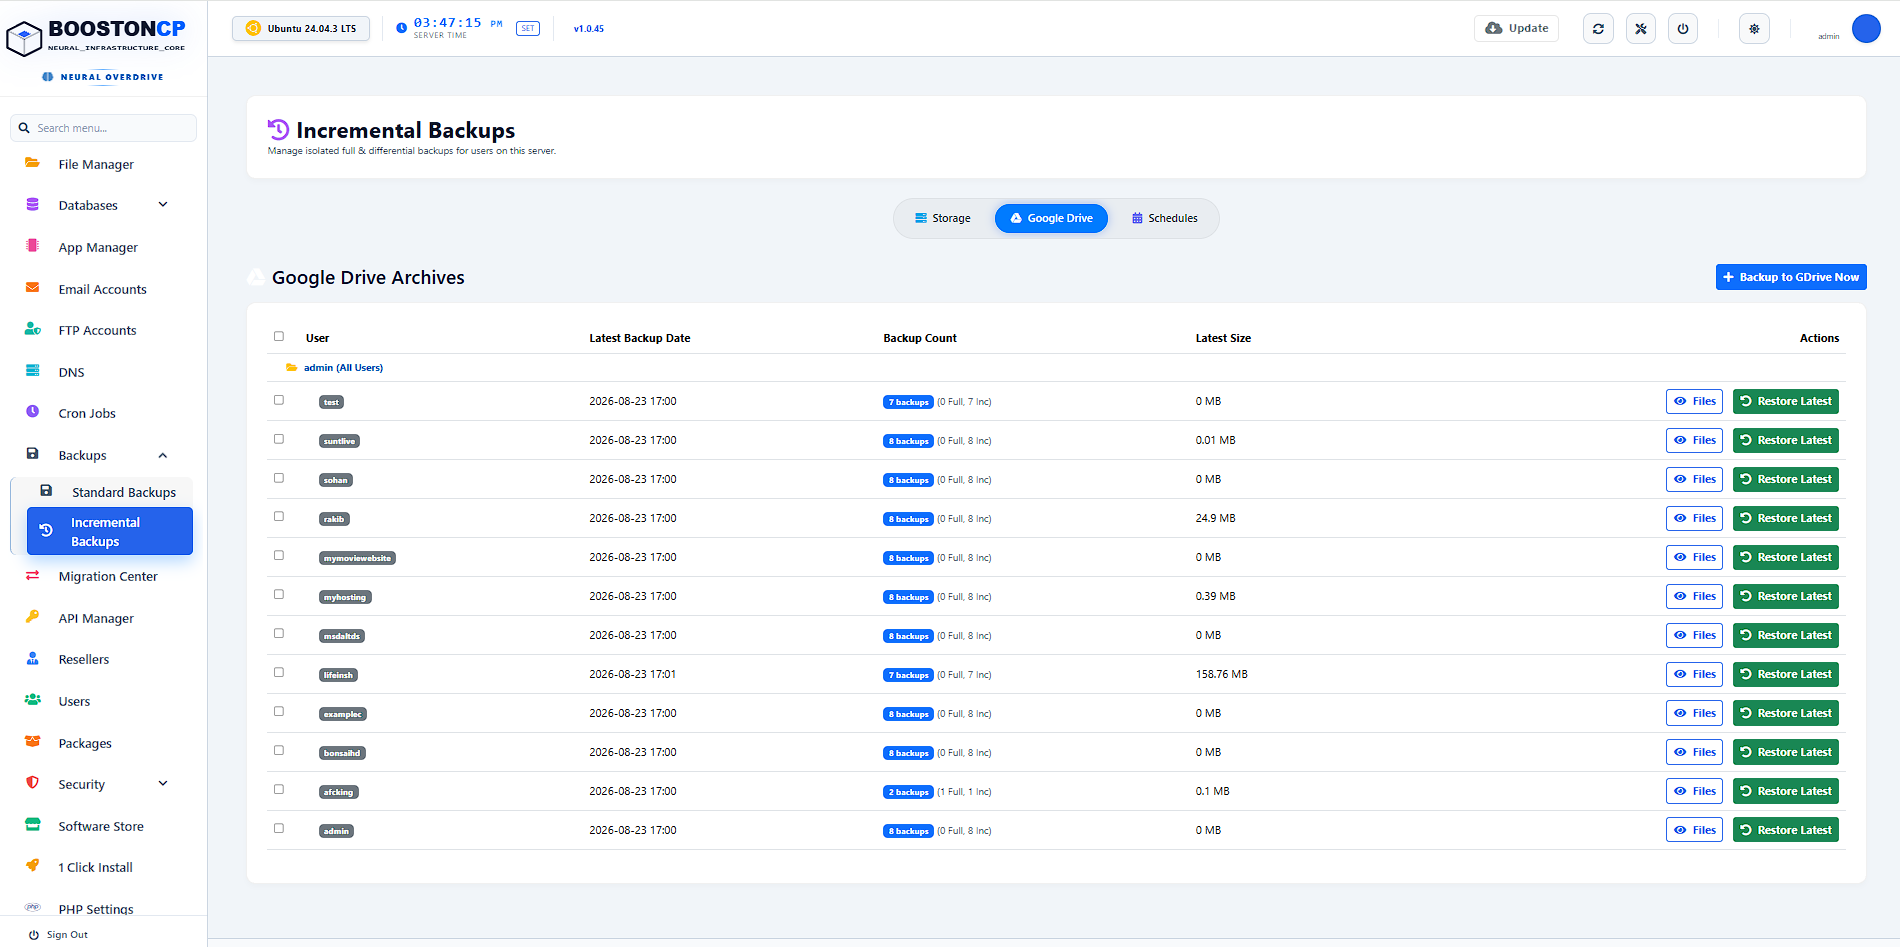Click the SET server time button
The width and height of the screenshot is (1900, 947).
click(528, 28)
